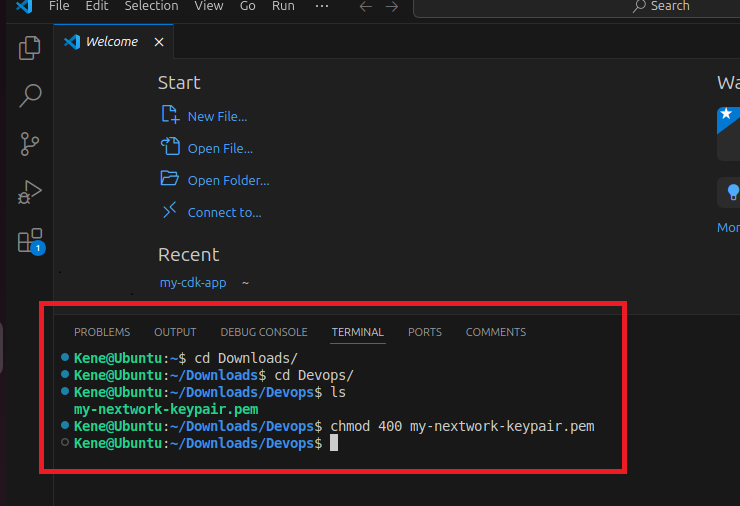Click the Search command center field
The height and width of the screenshot is (506, 740).
577,7
